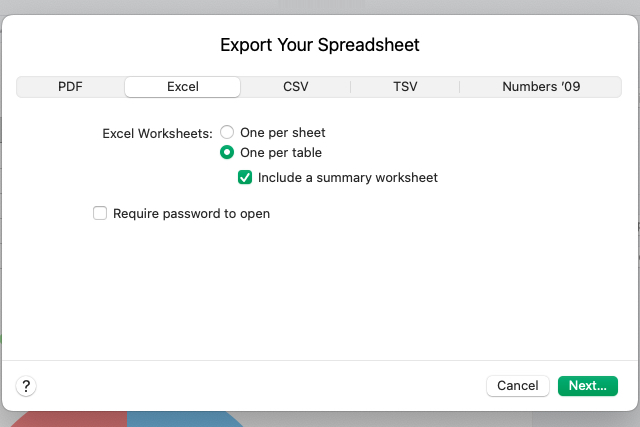This screenshot has width=640, height=427.
Task: Click the "Require password to open" label text
Action: [192, 213]
